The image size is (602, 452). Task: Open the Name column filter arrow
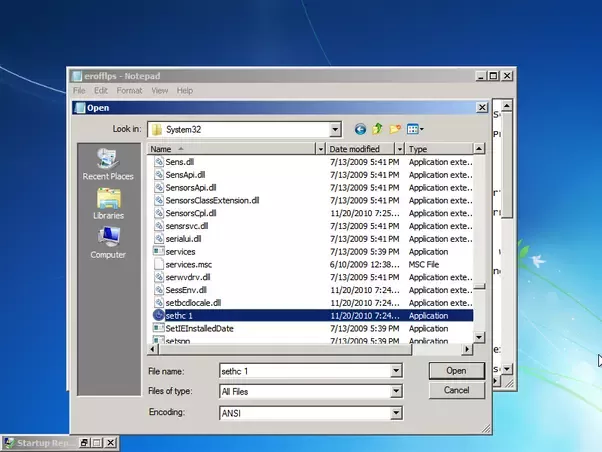[320, 149]
